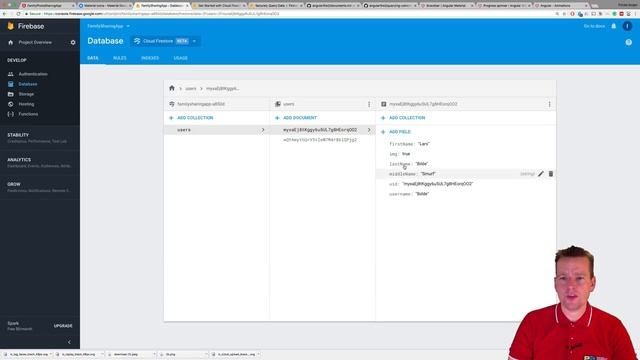The image size is (640, 360).
Task: Select the second document starting with wQ
Action: (320, 140)
